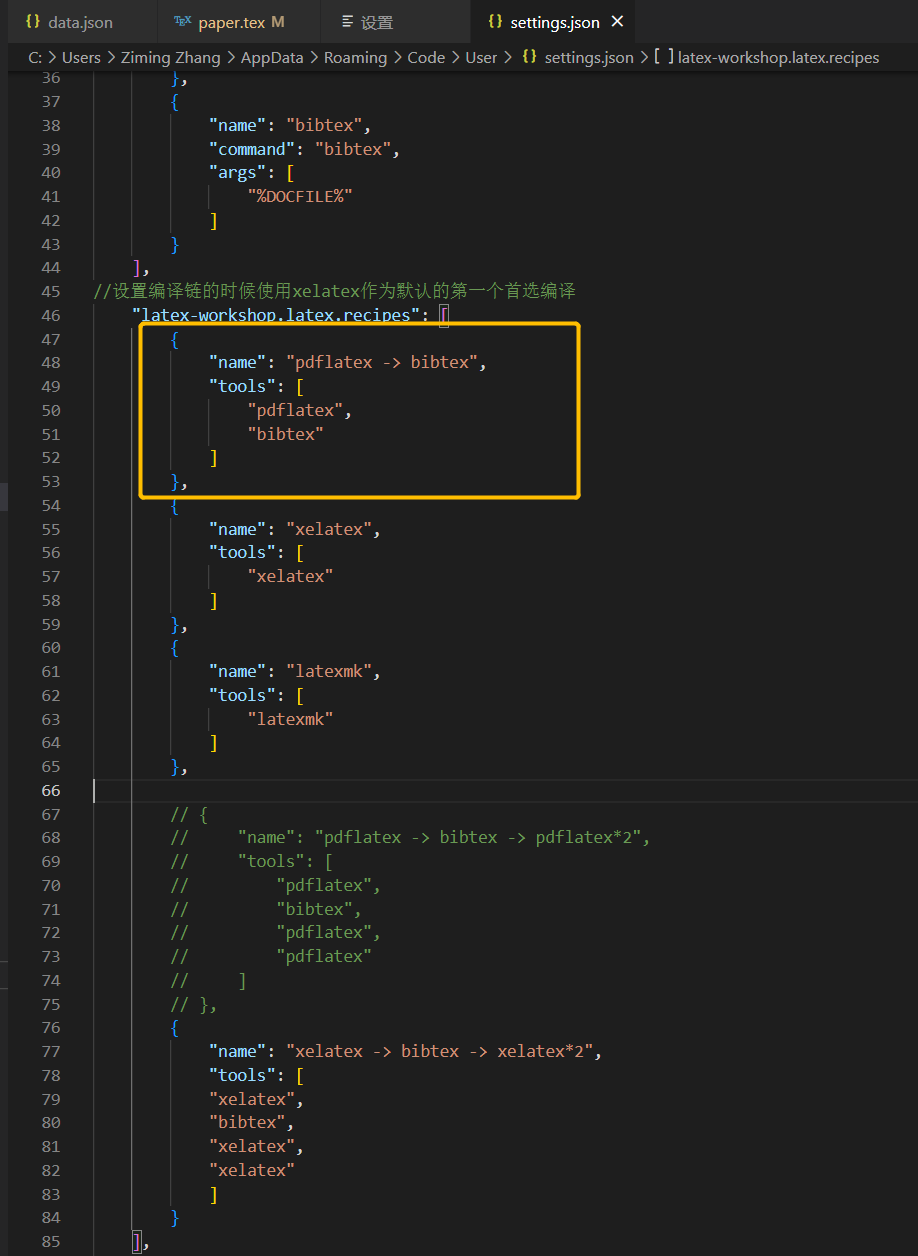Open the Roaming breadcrumb dropdown
918x1256 pixels.
click(x=355, y=57)
